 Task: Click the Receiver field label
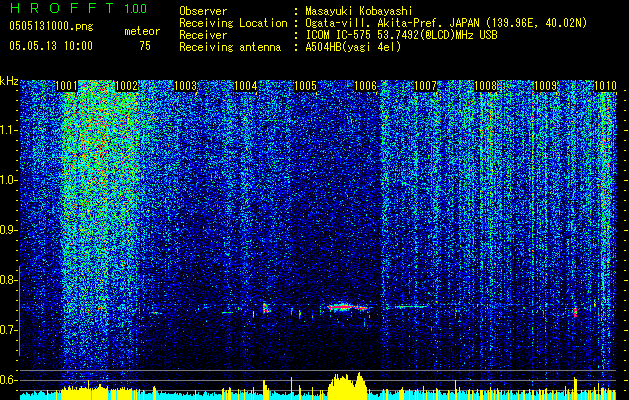203,35
